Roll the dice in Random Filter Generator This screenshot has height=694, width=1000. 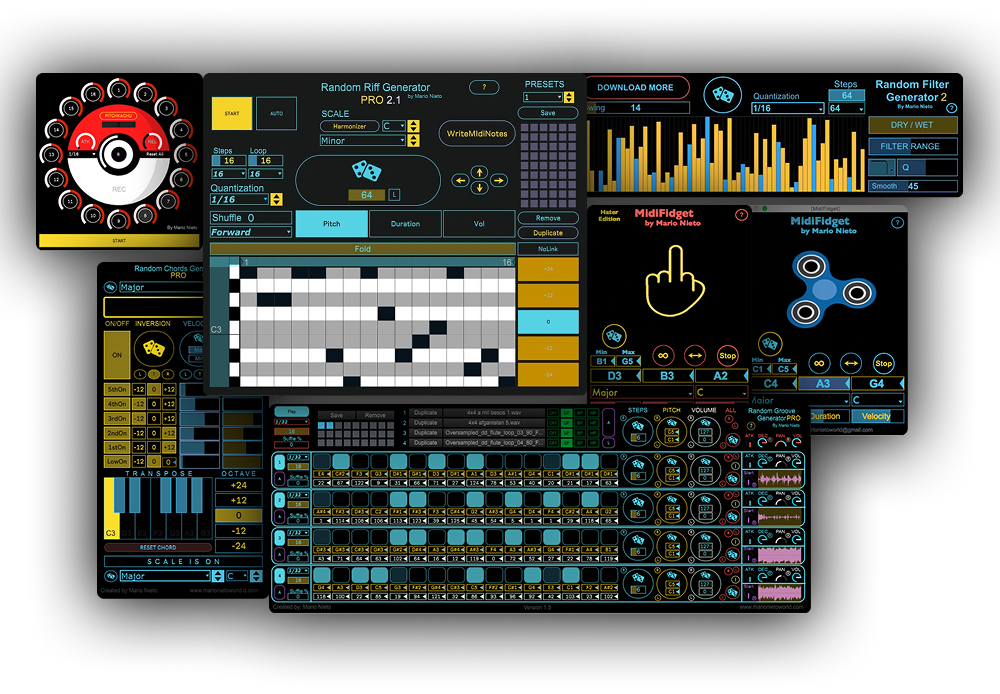point(722,95)
